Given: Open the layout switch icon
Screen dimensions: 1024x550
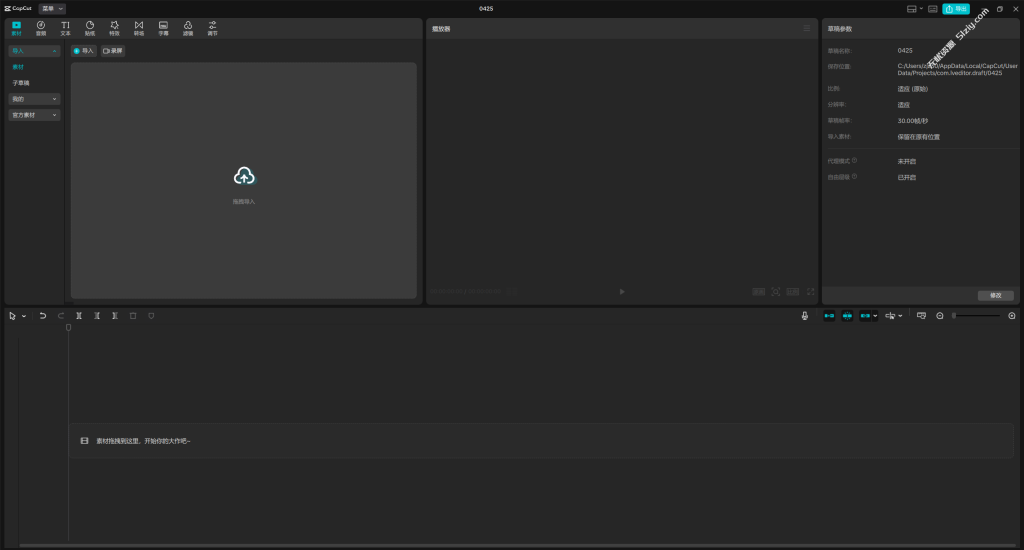Looking at the screenshot, I should click(x=912, y=9).
